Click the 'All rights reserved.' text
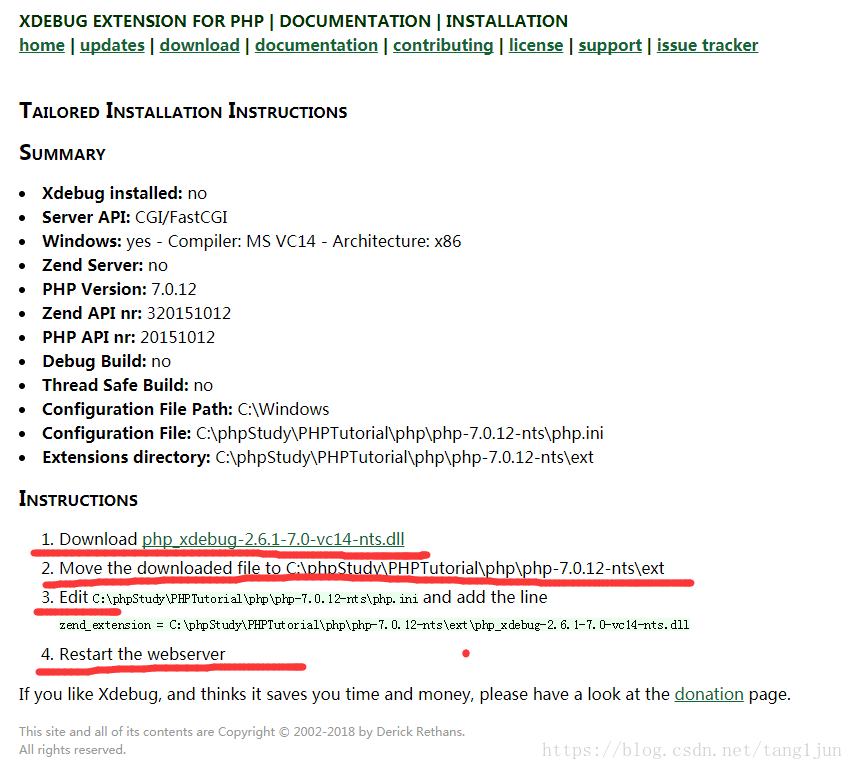Screen dimensions: 853x770 [x=72, y=749]
